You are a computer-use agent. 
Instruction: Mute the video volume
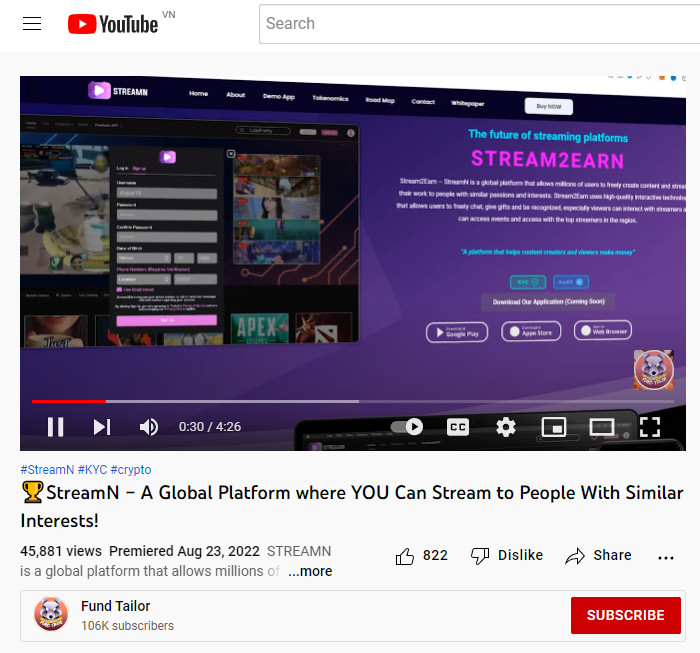click(x=149, y=427)
